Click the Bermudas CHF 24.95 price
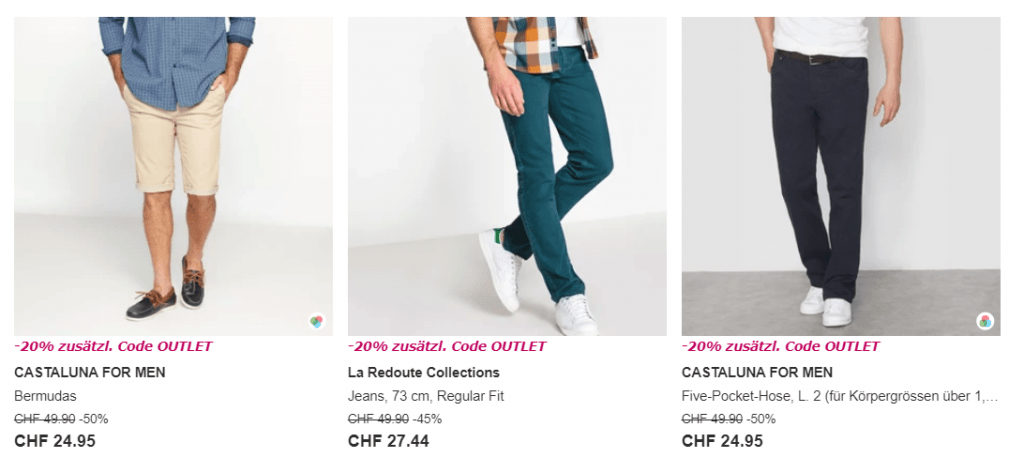Viewport: 1024px width, 473px height. (x=55, y=441)
